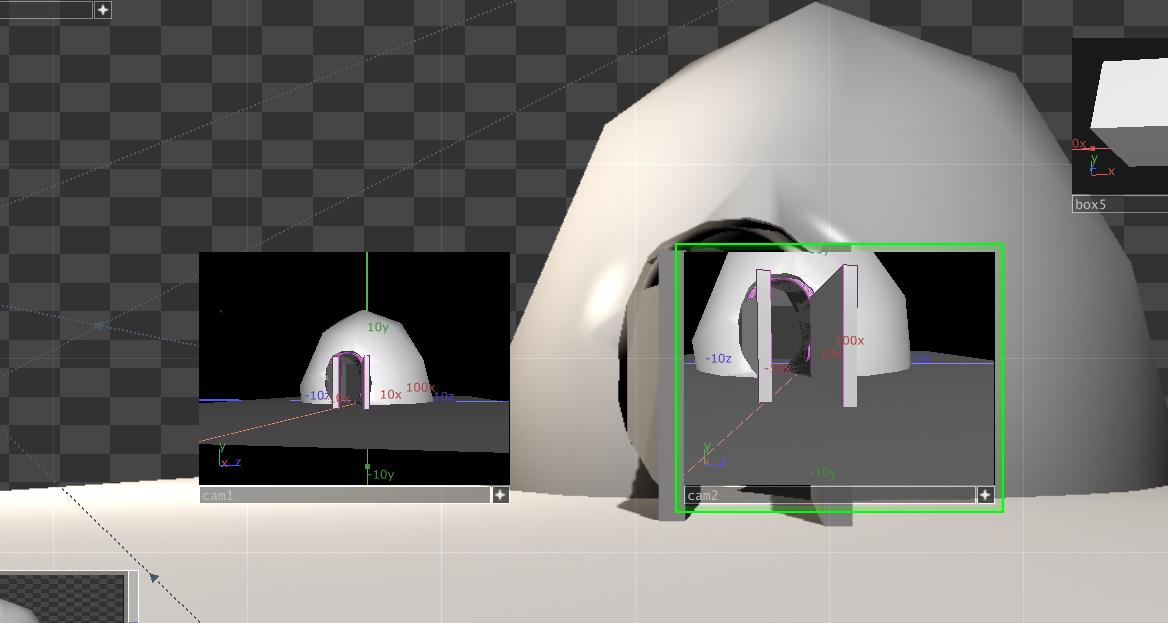The height and width of the screenshot is (623, 1168).
Task: Click the axis gizmo in box5 preview
Action: [x=1100, y=165]
